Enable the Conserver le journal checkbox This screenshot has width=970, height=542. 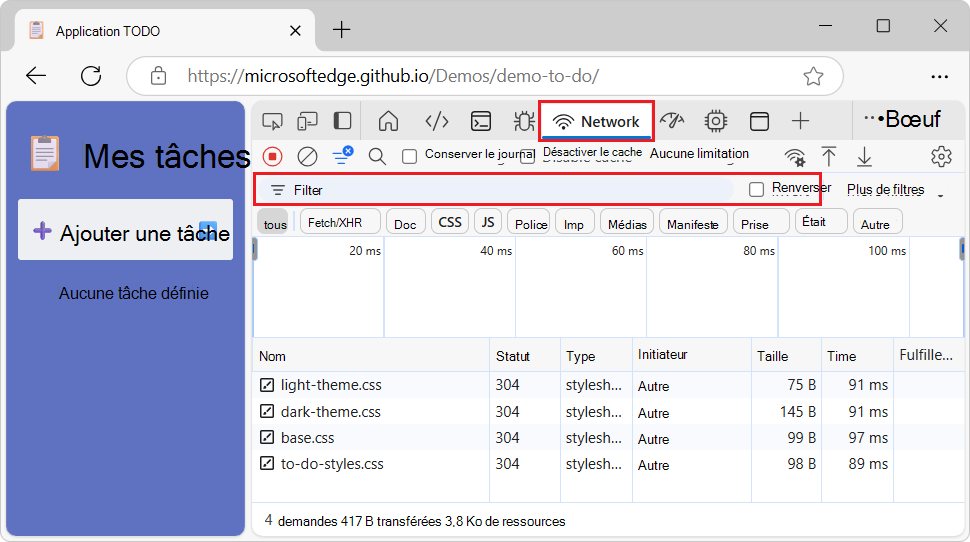click(409, 156)
